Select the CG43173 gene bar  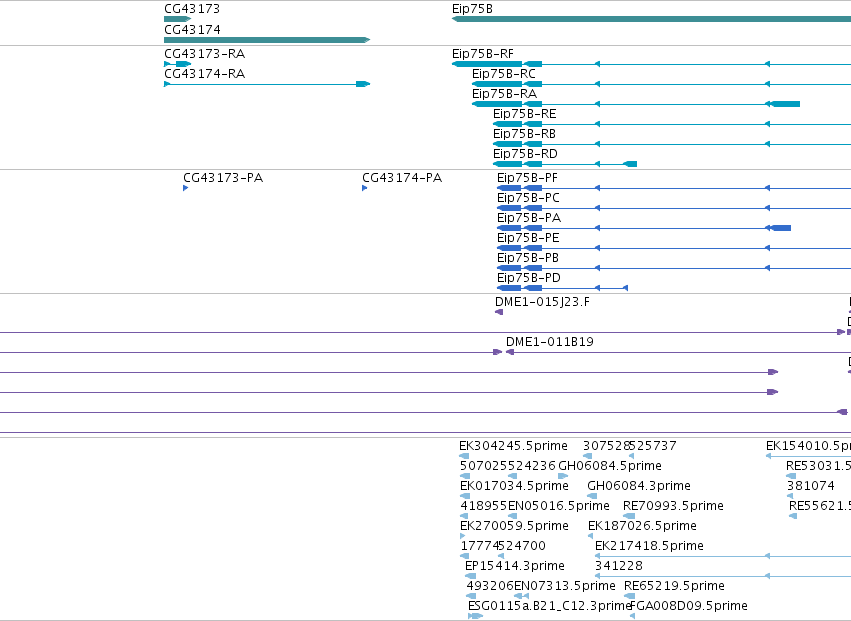pyautogui.click(x=177, y=19)
